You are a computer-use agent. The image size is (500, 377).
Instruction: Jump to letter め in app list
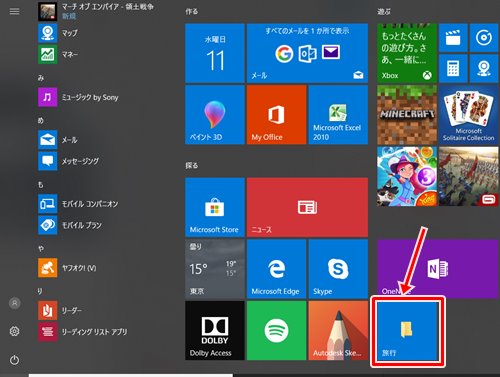tap(41, 120)
